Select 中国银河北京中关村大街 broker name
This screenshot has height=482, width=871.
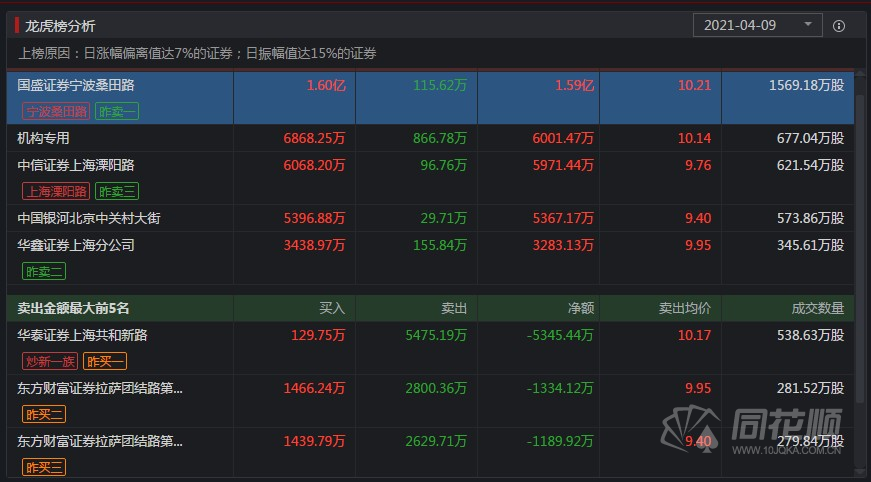pos(89,218)
